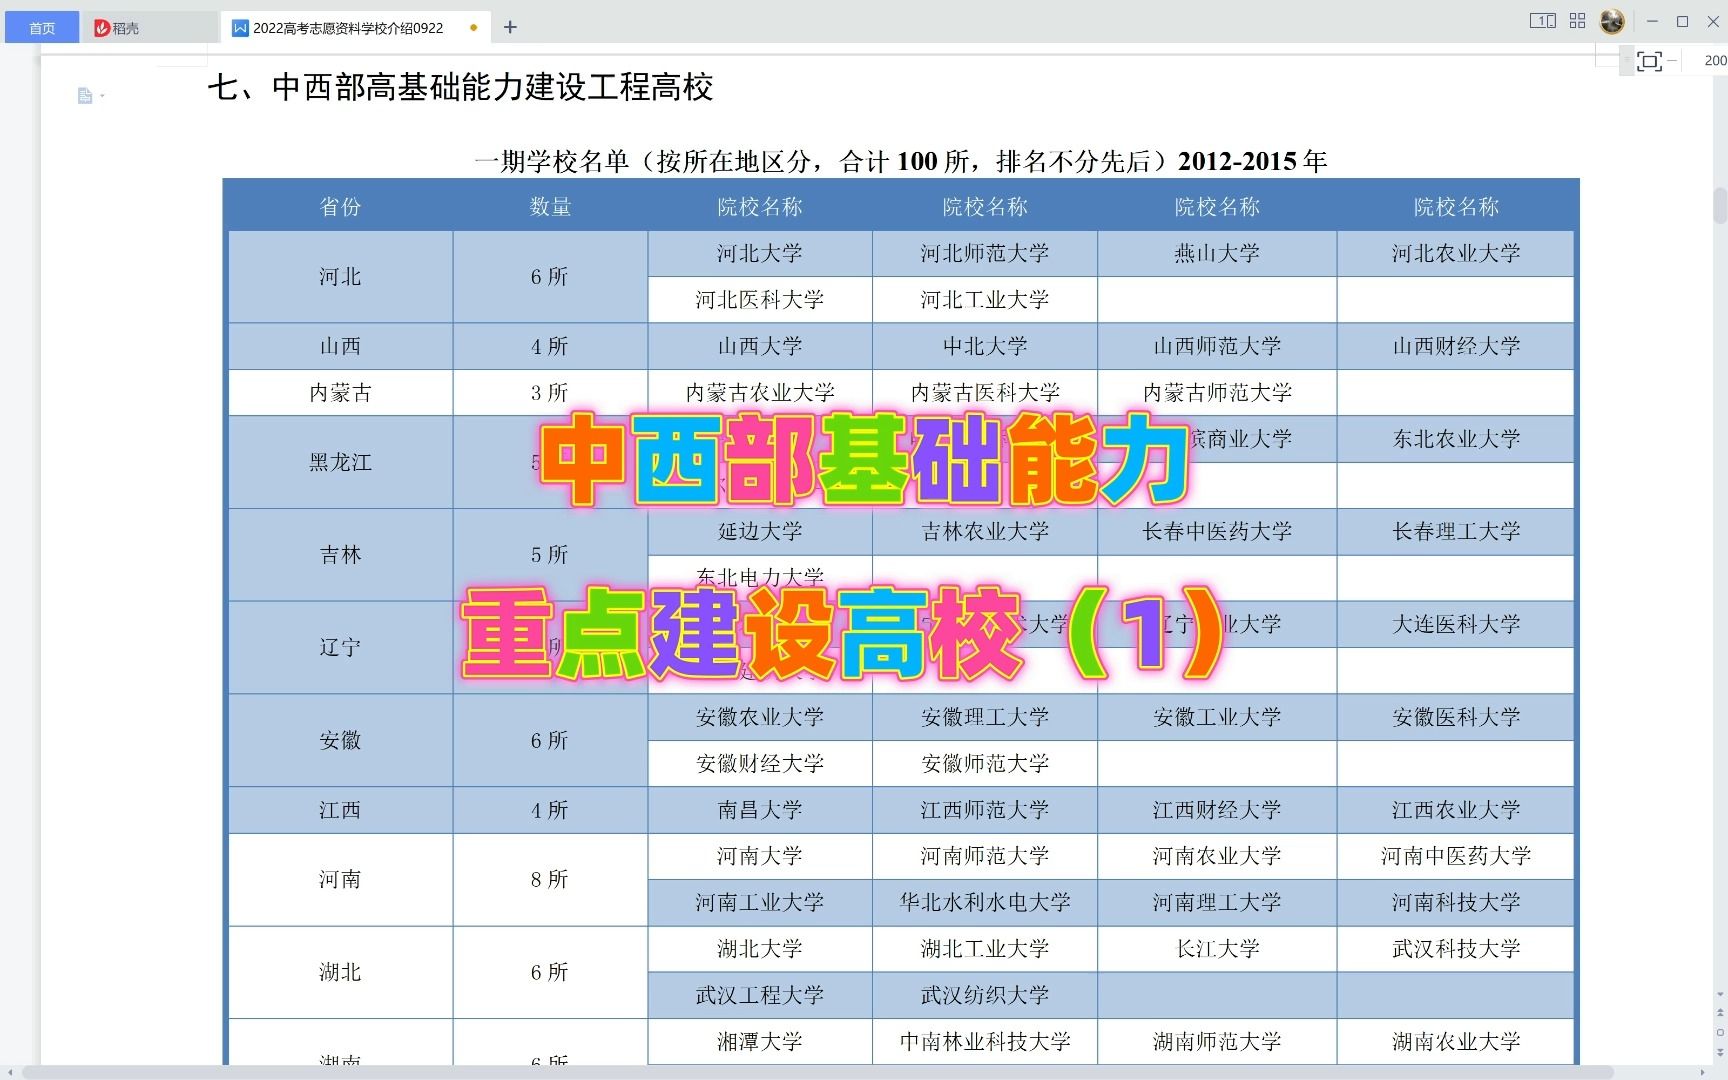1728x1080 pixels.
Task: Minimize the WPS window
Action: tap(1652, 21)
